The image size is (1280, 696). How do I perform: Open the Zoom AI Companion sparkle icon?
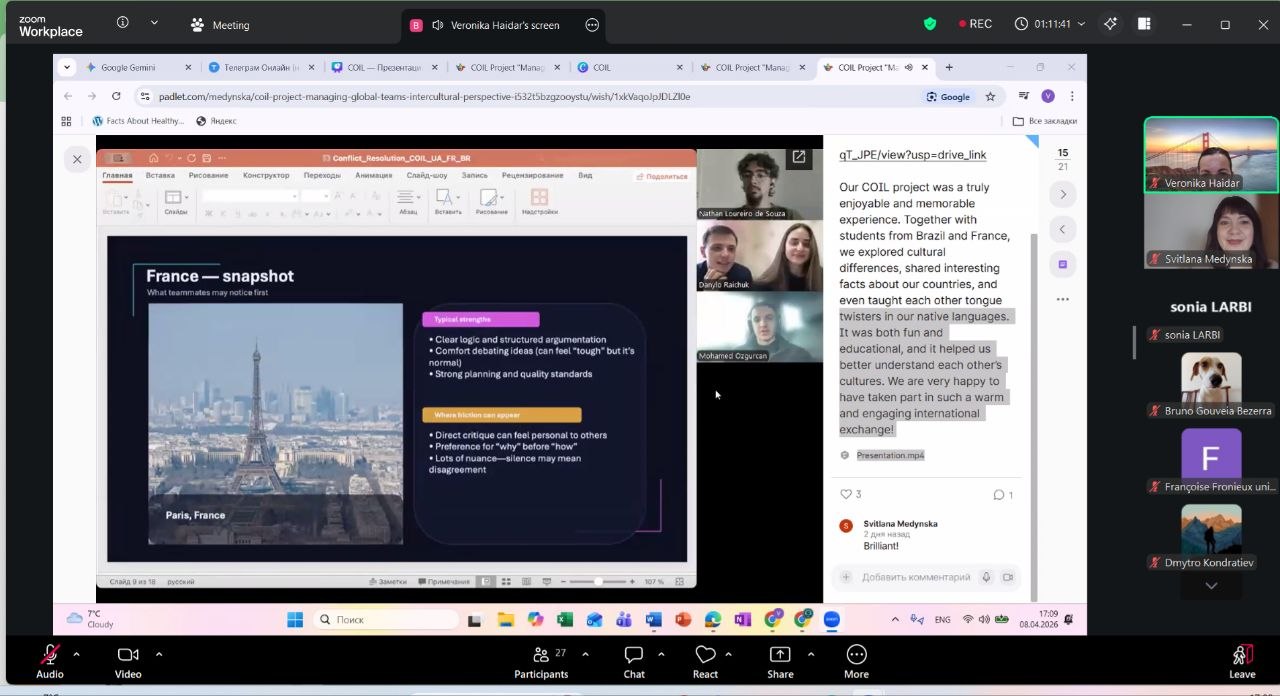(1110, 24)
